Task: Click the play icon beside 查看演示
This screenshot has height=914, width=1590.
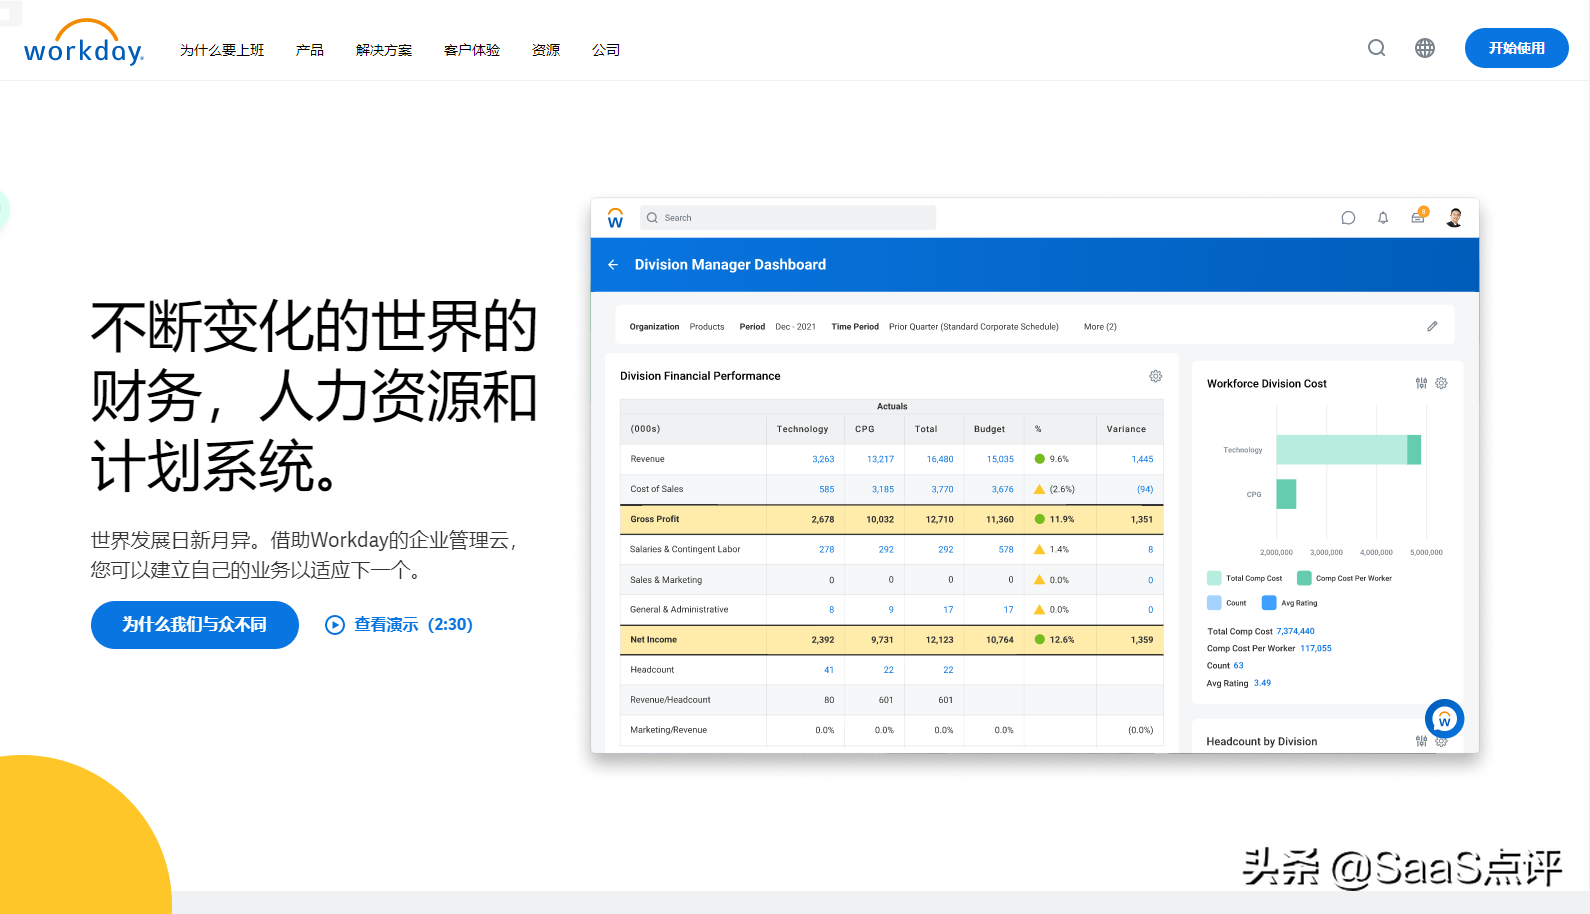Action: (x=335, y=625)
